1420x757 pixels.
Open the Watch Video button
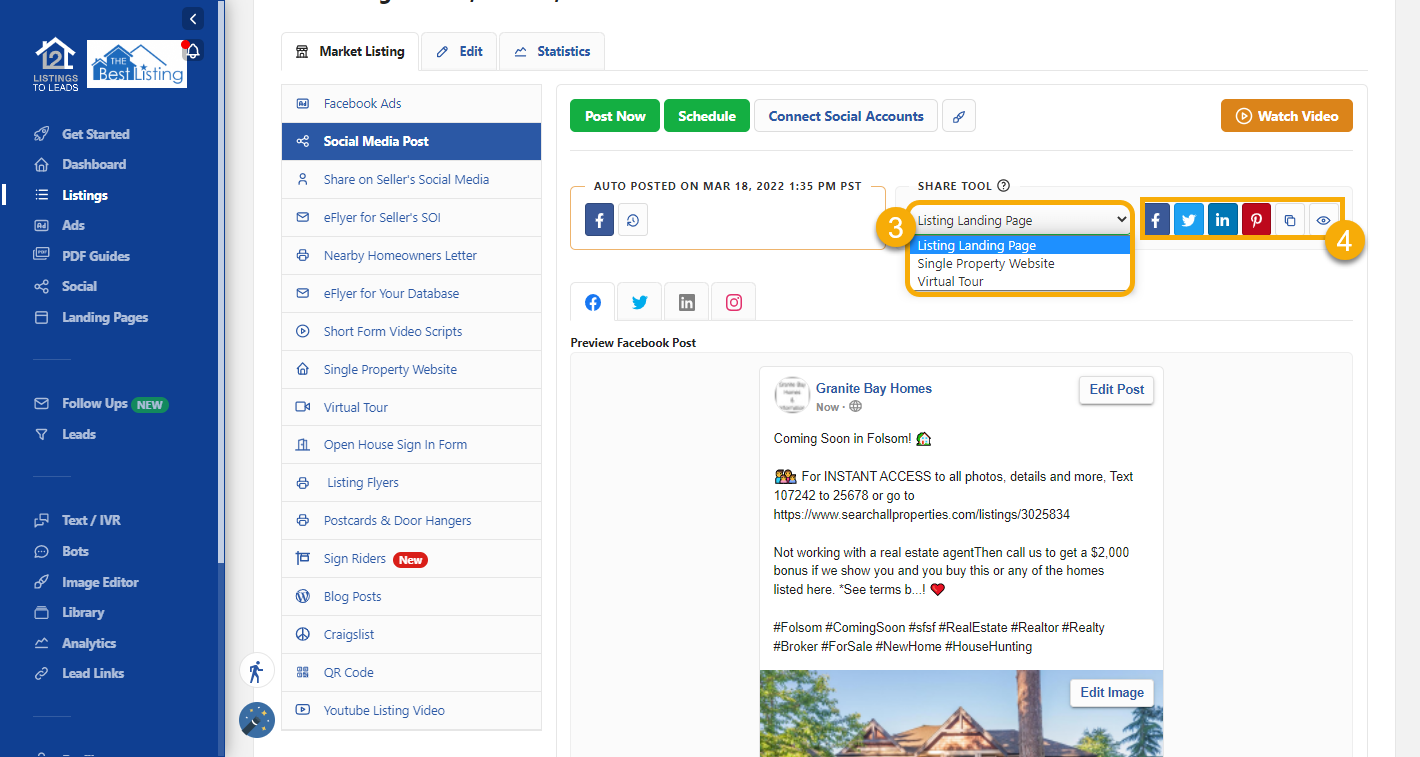[x=1286, y=115]
